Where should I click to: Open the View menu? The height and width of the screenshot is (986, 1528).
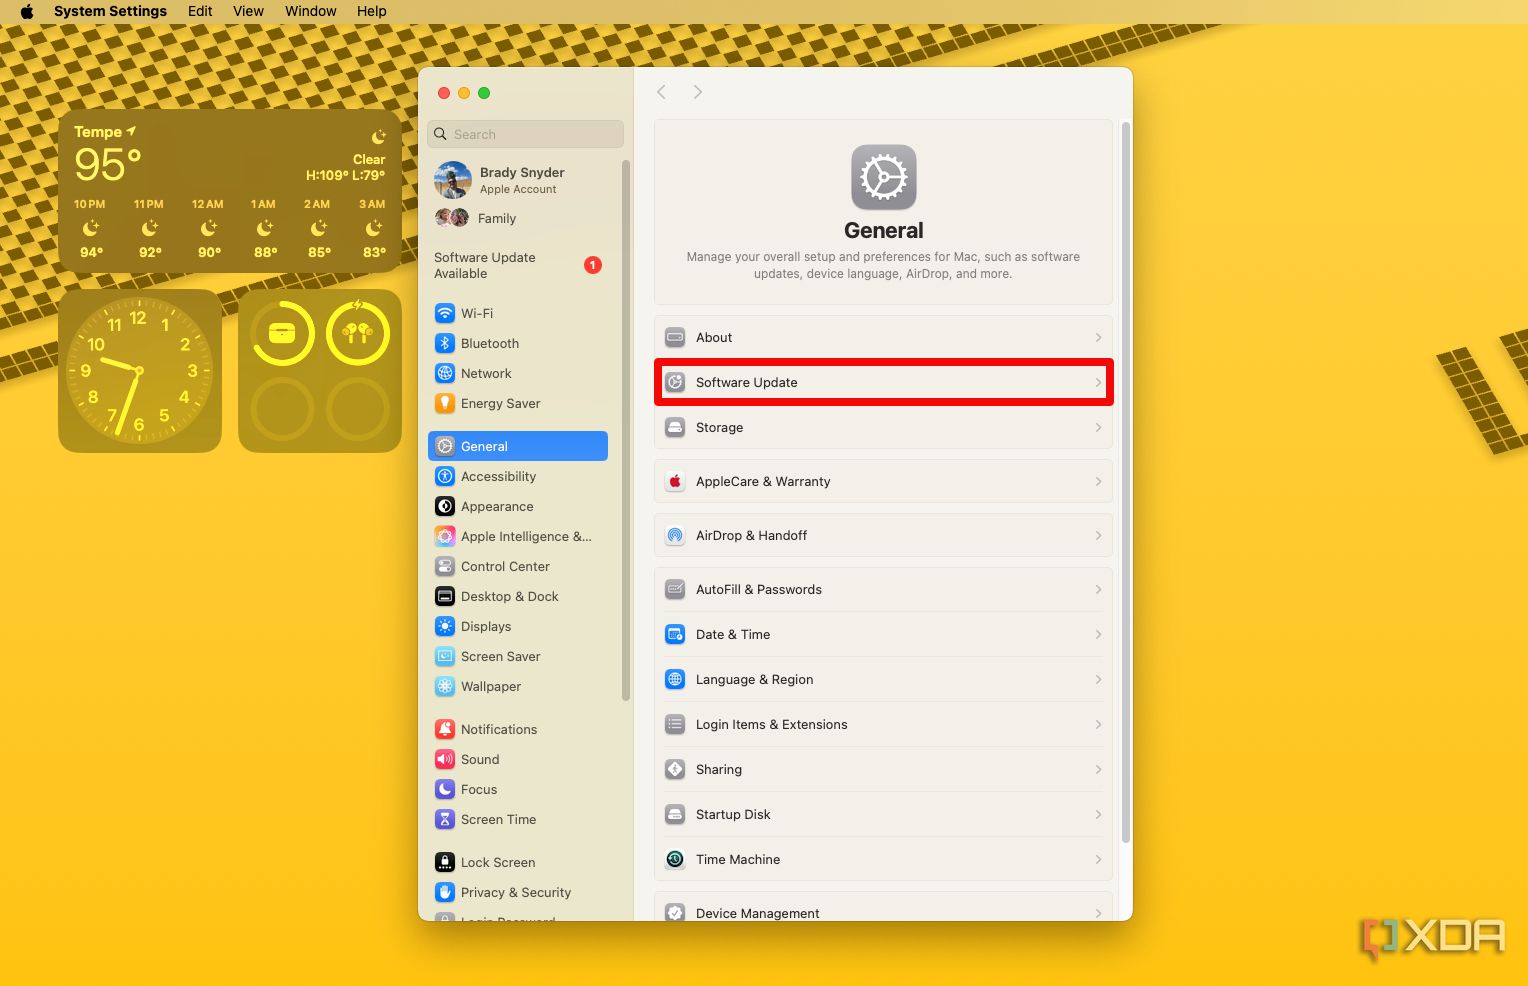pyautogui.click(x=248, y=11)
